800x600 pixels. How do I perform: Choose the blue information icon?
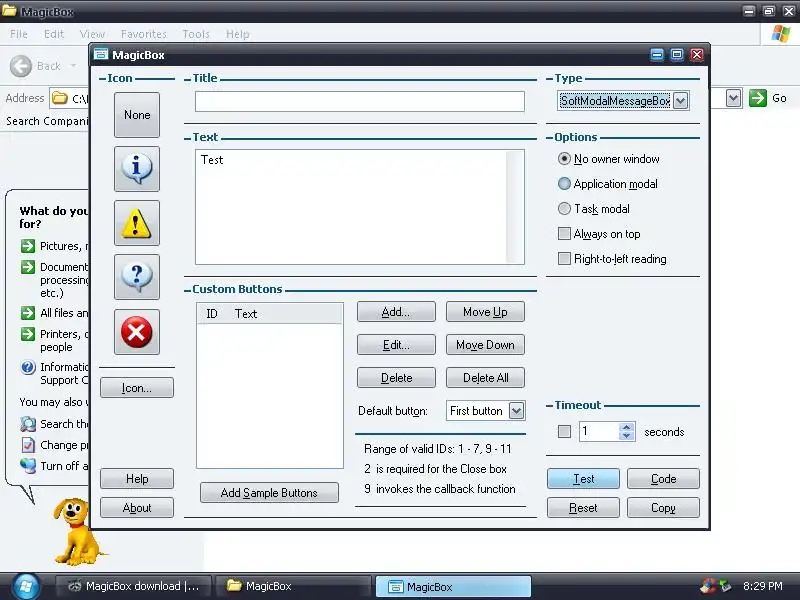pyautogui.click(x=137, y=169)
